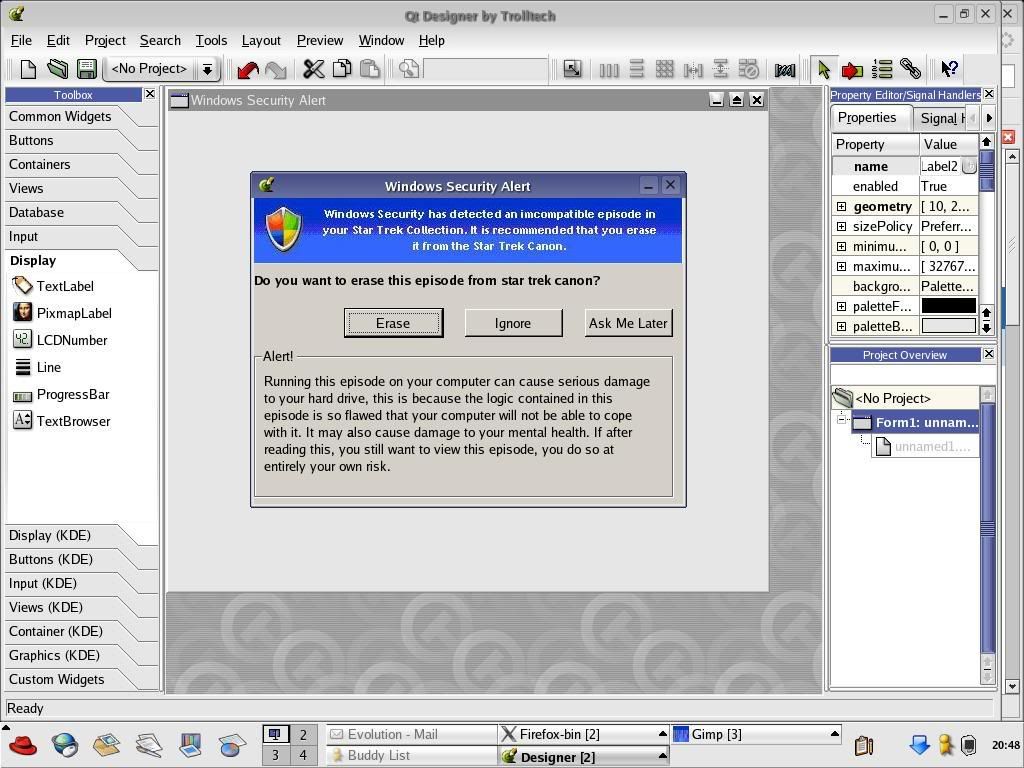1024x768 pixels.
Task: Pick the PixmapLabel widget in Toolbox
Action: click(62, 313)
